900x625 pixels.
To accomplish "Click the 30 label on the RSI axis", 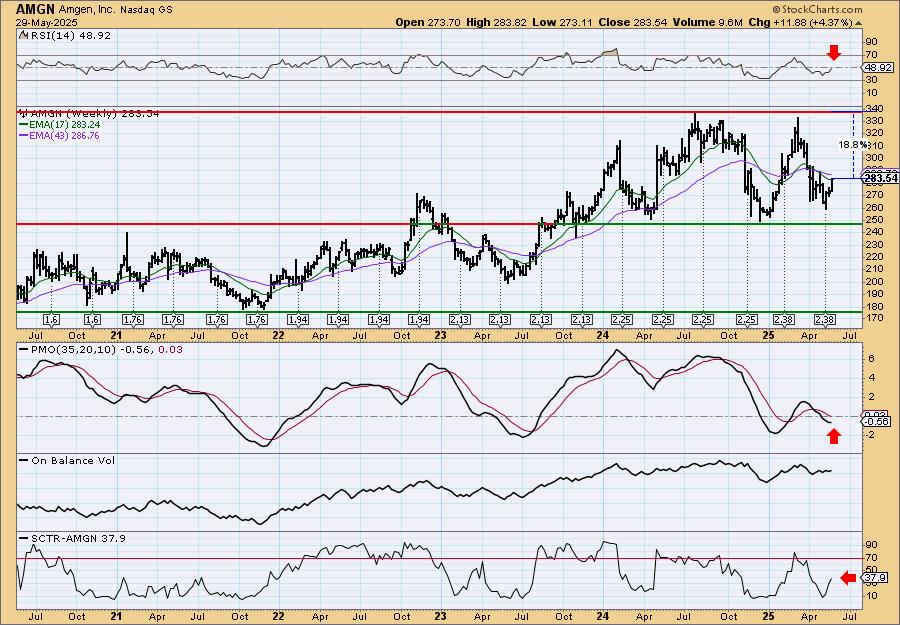I will coord(872,80).
